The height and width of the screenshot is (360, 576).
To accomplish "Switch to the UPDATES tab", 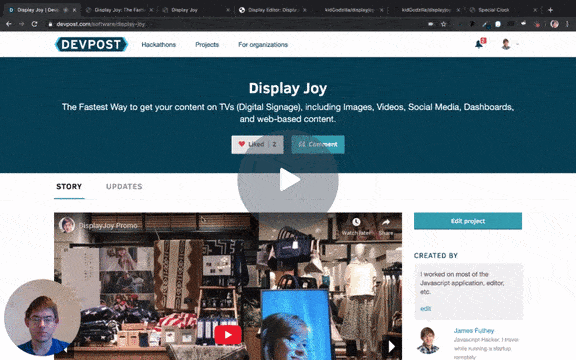I will coord(124,187).
